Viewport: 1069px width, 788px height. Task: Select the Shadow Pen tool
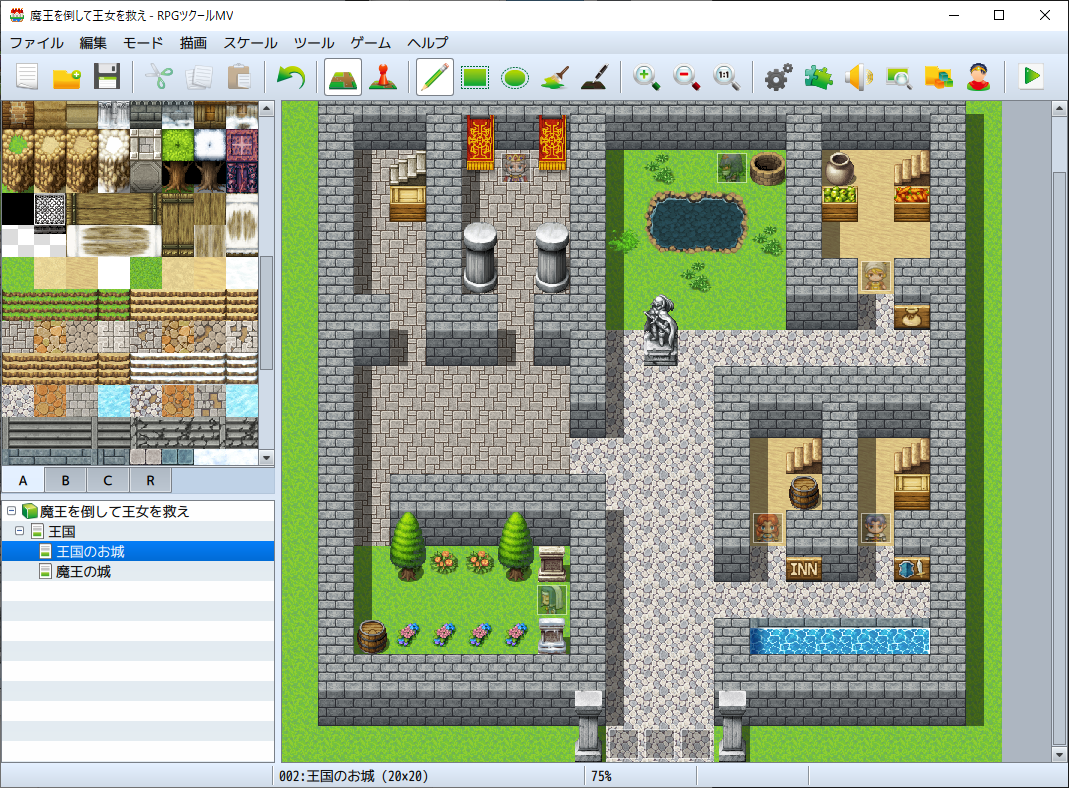(594, 76)
